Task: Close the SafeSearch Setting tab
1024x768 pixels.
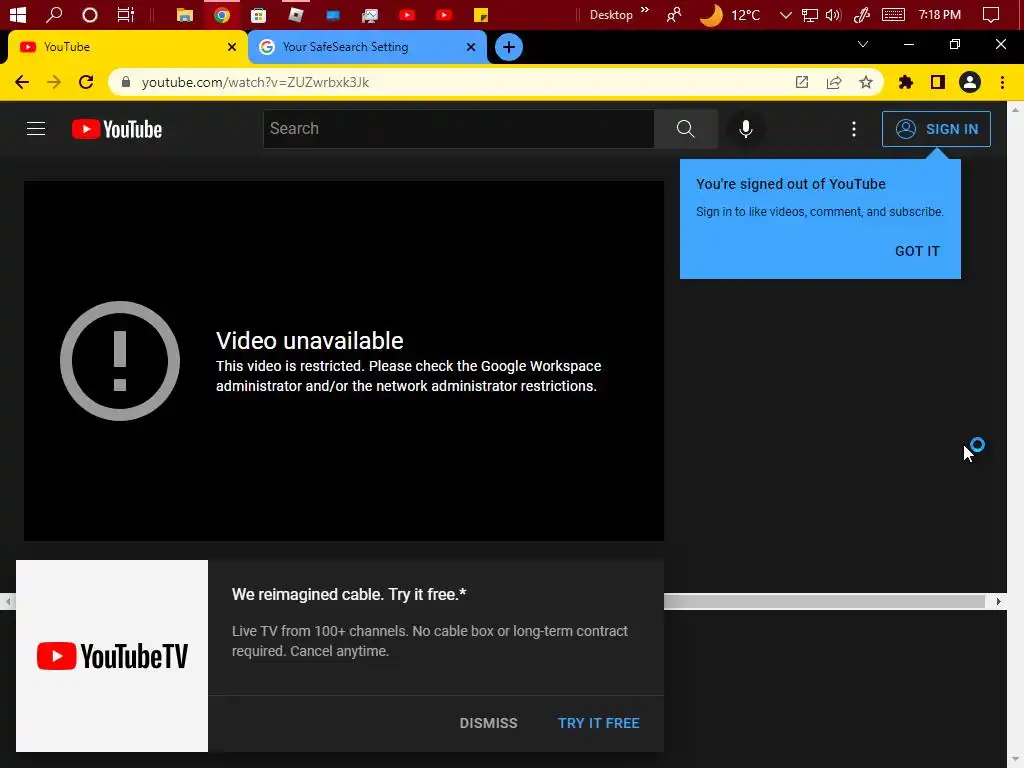Action: [x=470, y=47]
